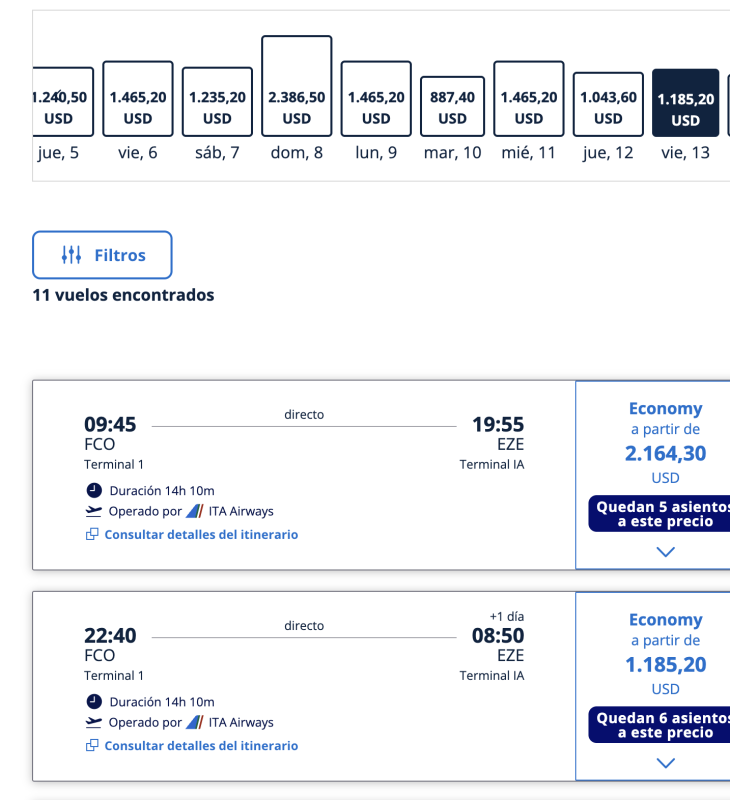Screen dimensions: 730x800
Task: Click ITA Airways logo on 09:45 flight
Action: 195,511
